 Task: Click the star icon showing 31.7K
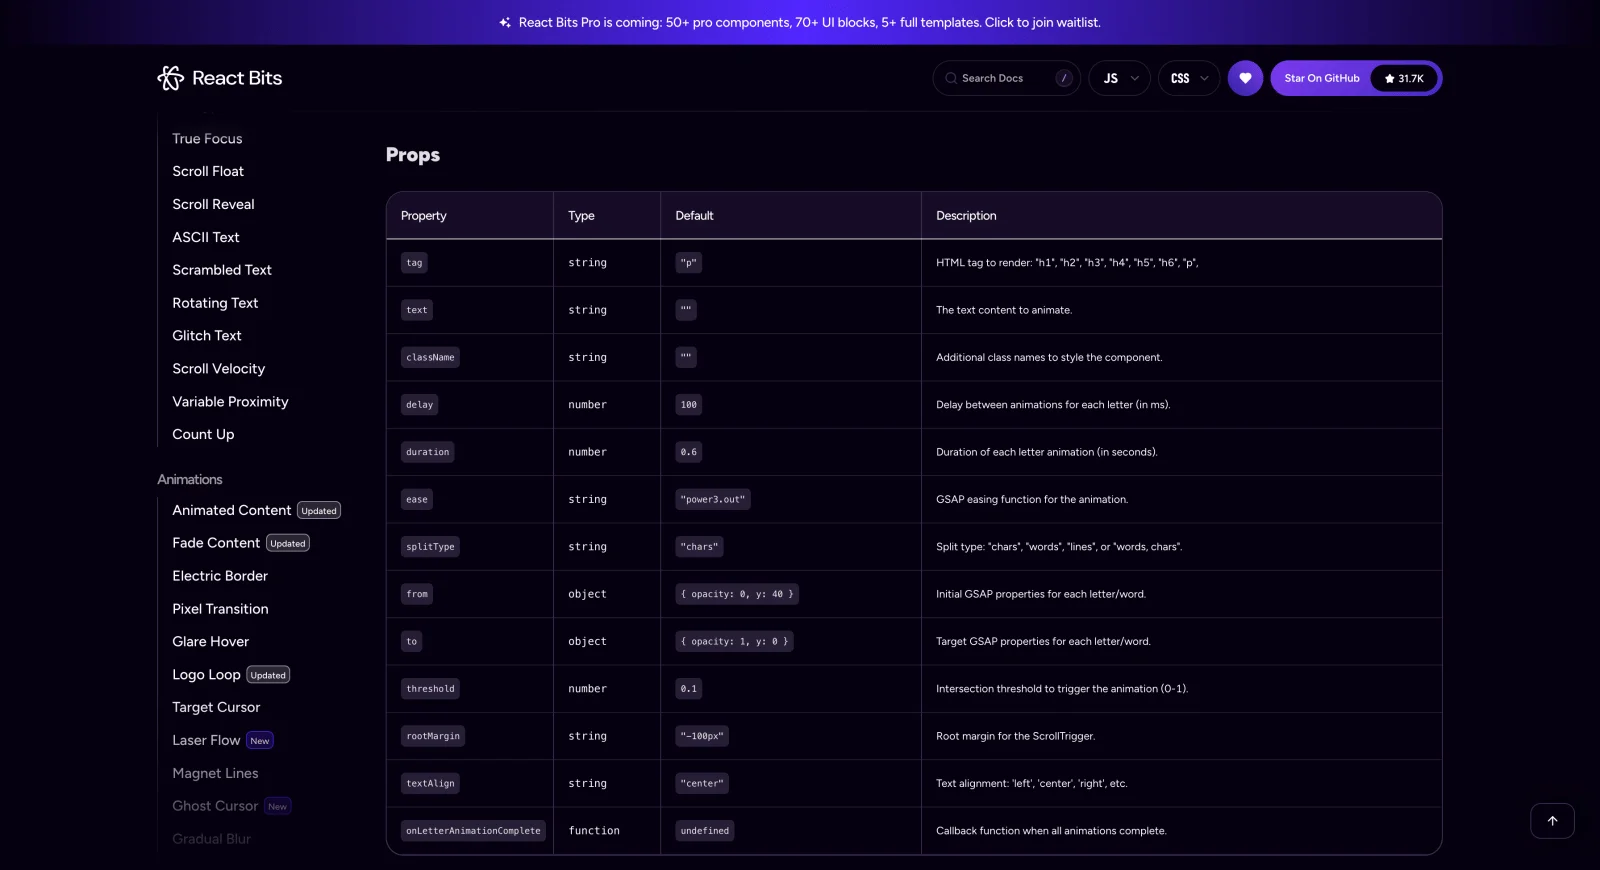1390,79
